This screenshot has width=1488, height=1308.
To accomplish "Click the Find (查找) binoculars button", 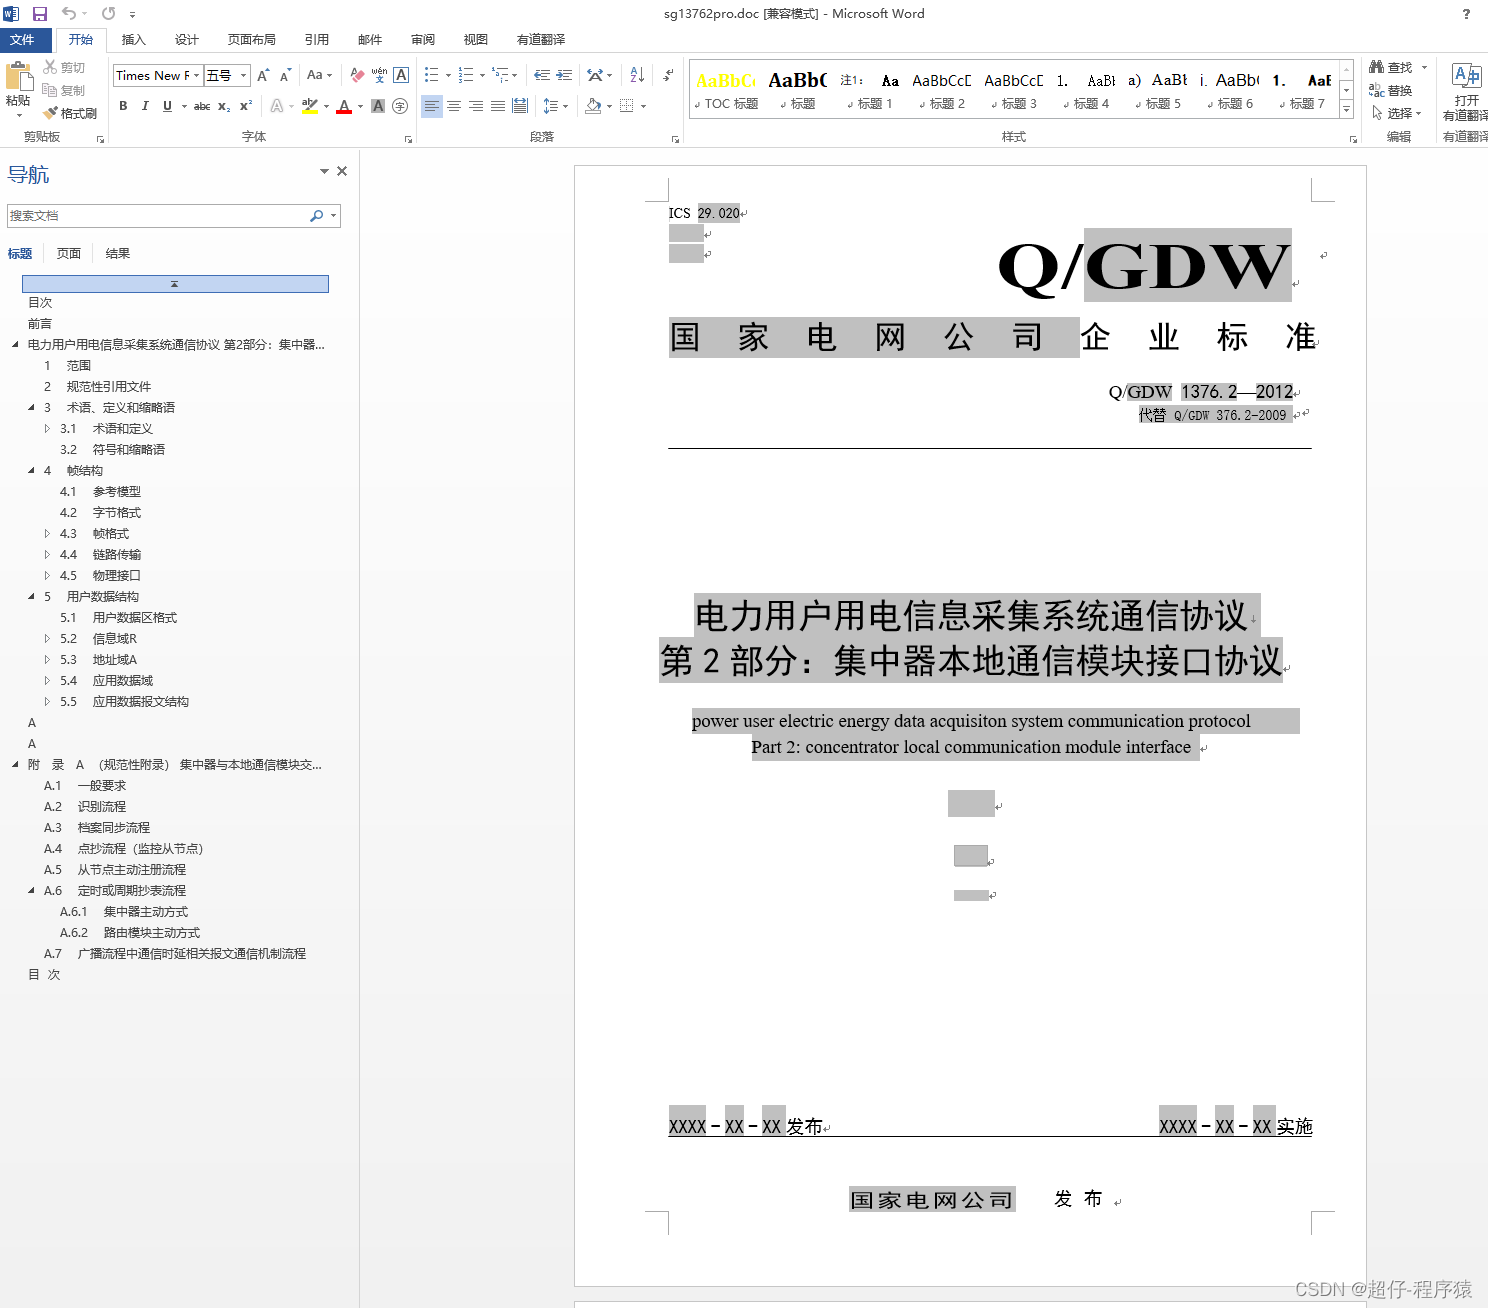I will [x=1392, y=67].
